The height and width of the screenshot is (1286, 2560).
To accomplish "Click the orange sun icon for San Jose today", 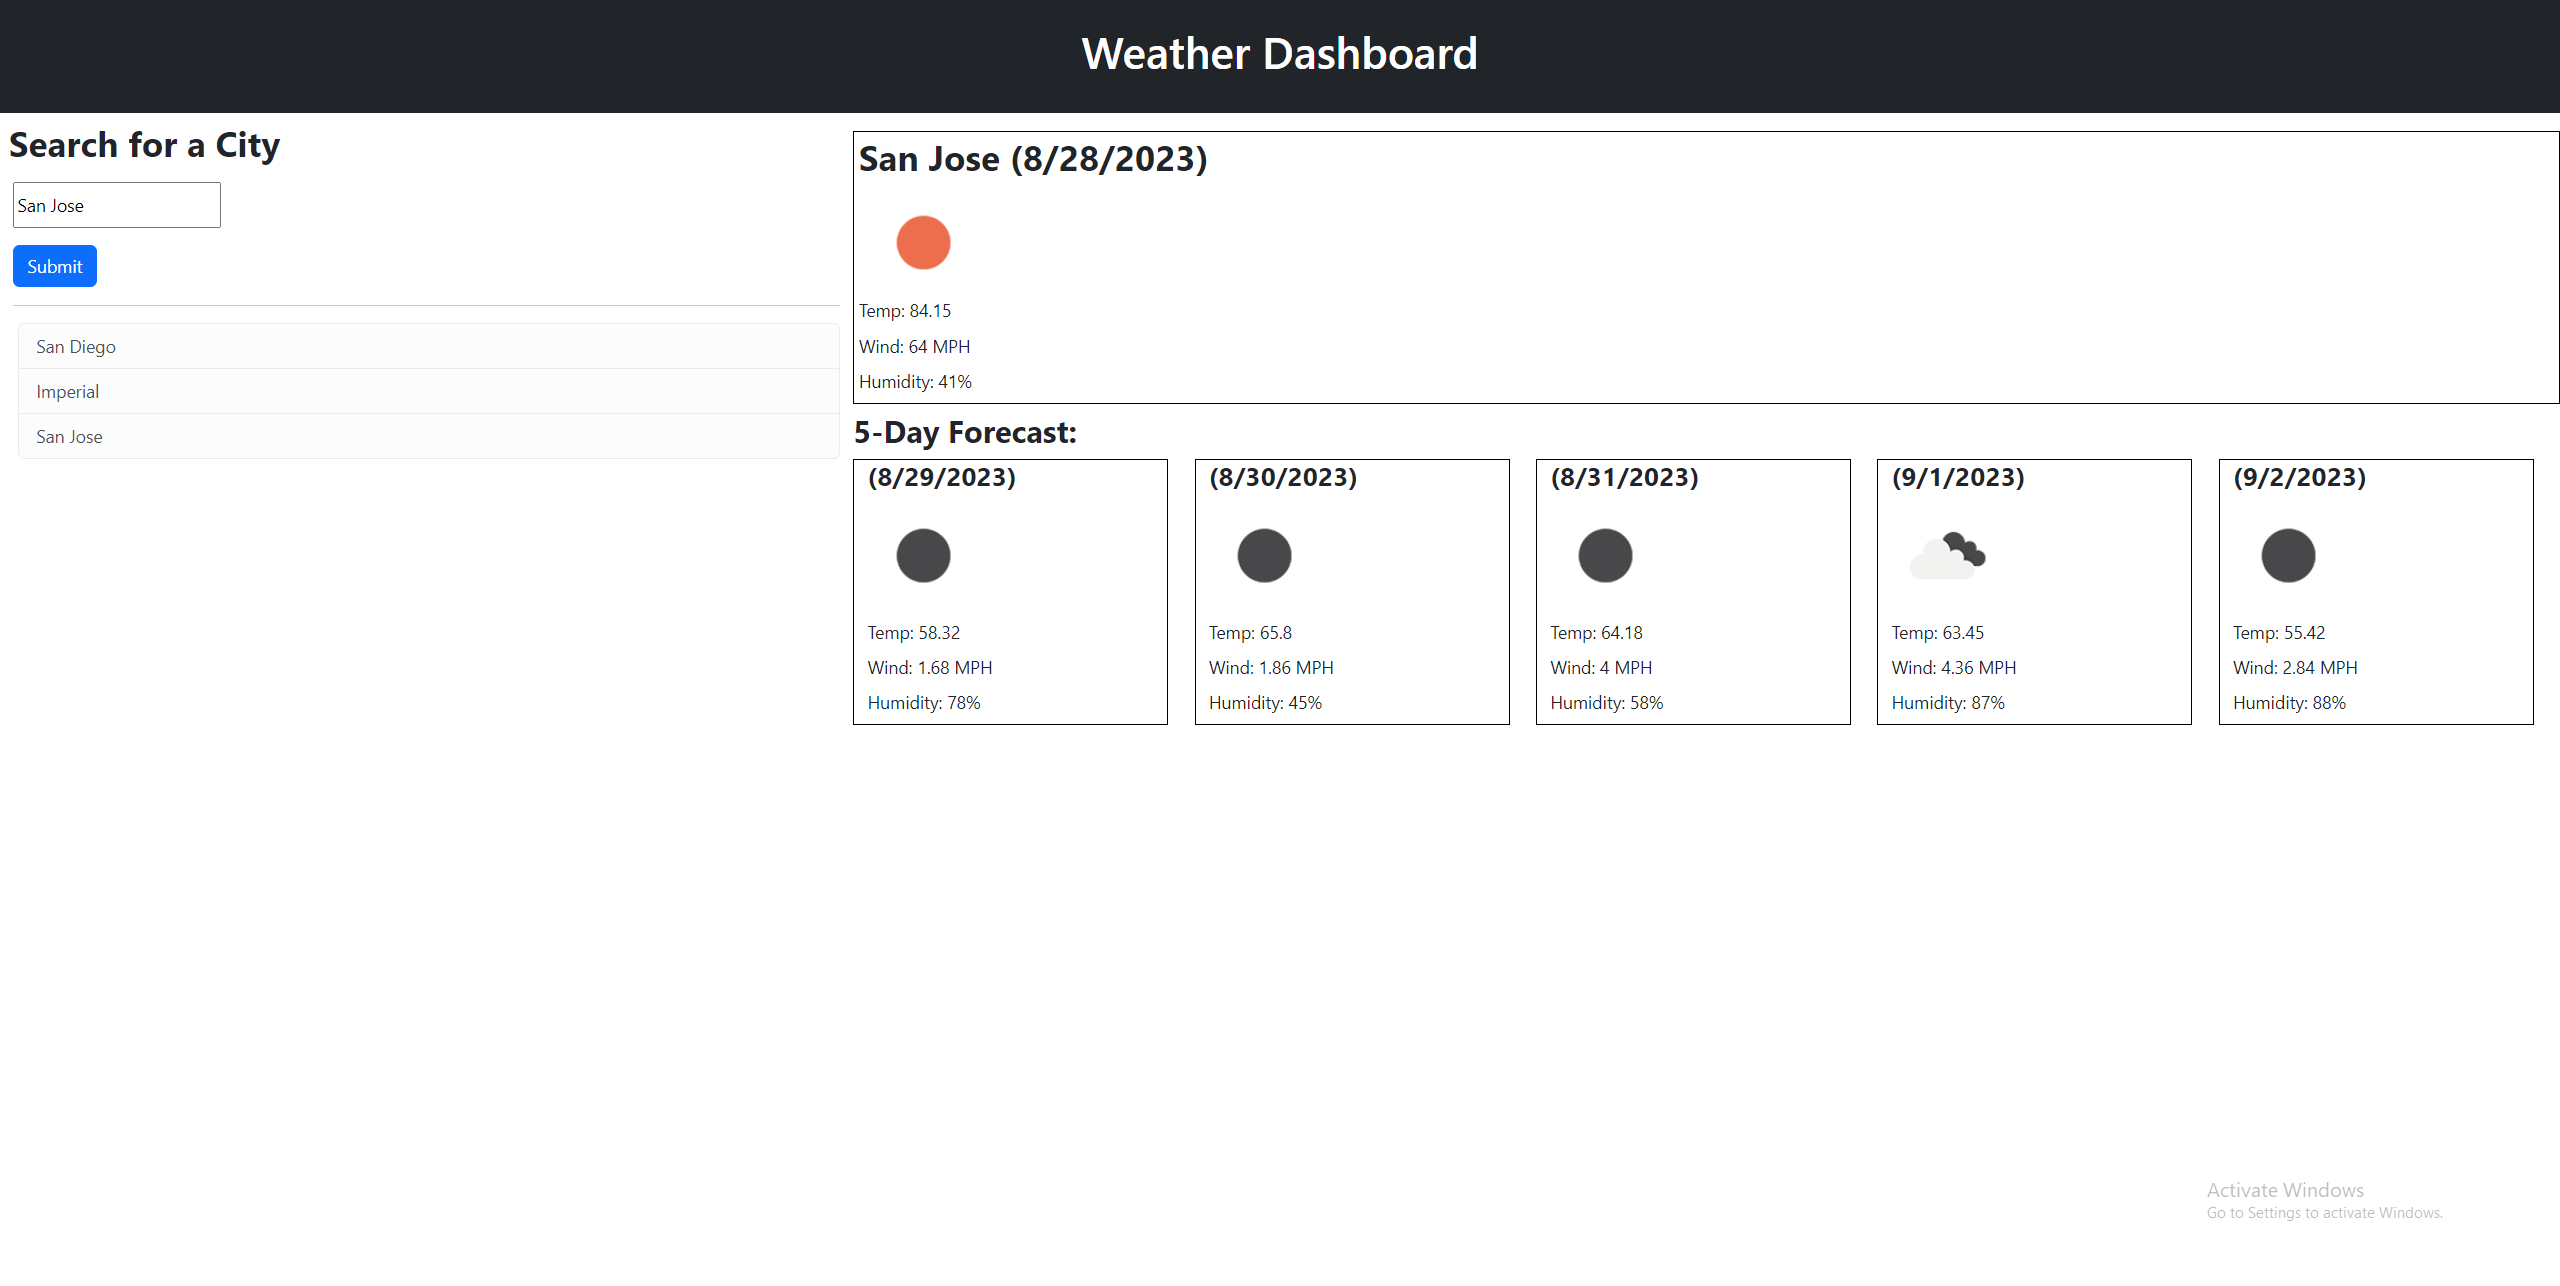I will 922,242.
